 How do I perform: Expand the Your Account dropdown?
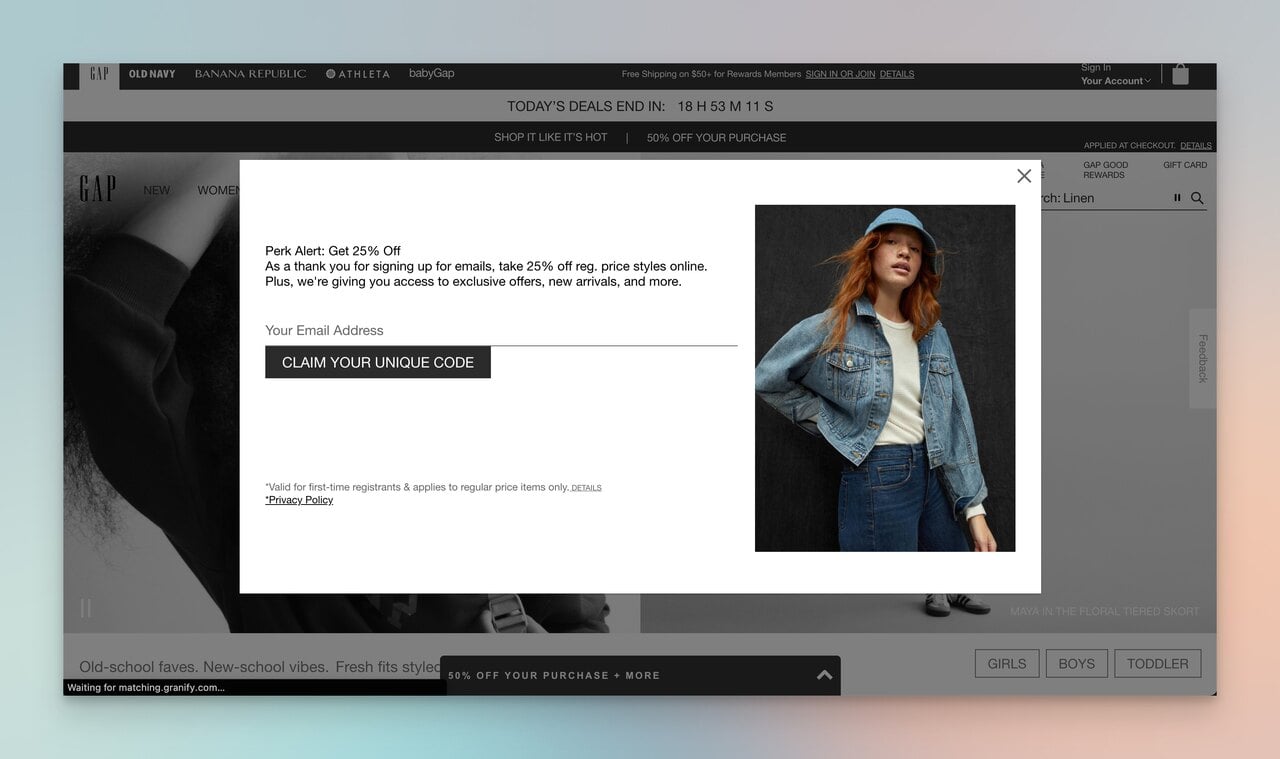click(x=1115, y=81)
